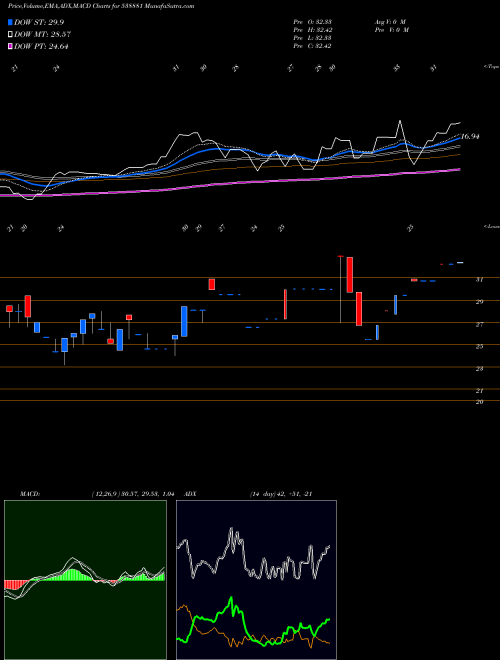Open the ADX indicator chart panel
The height and width of the screenshot is (660, 500).
coord(256,580)
